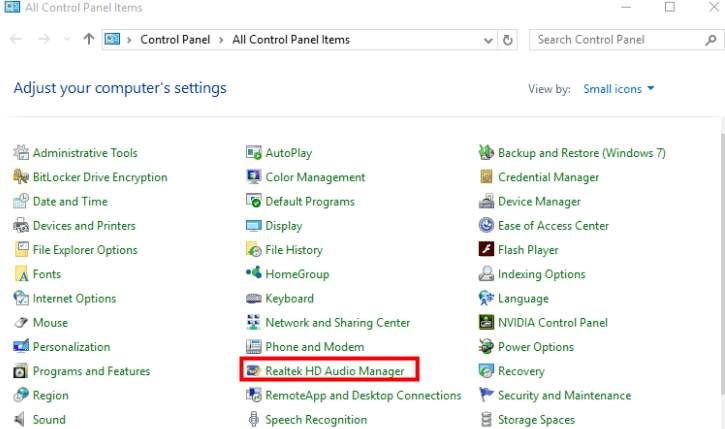The height and width of the screenshot is (429, 725).
Task: Click the Realtek HD Audio Manager icon
Action: pyautogui.click(x=254, y=371)
